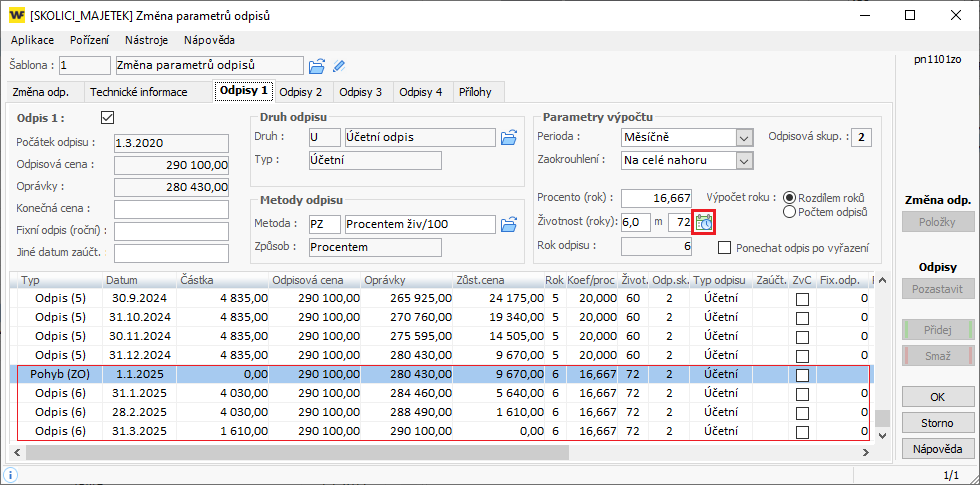Enable Ponechat odpis po vyřazení checkbox
Viewport: 980px width, 485px height.
point(726,248)
